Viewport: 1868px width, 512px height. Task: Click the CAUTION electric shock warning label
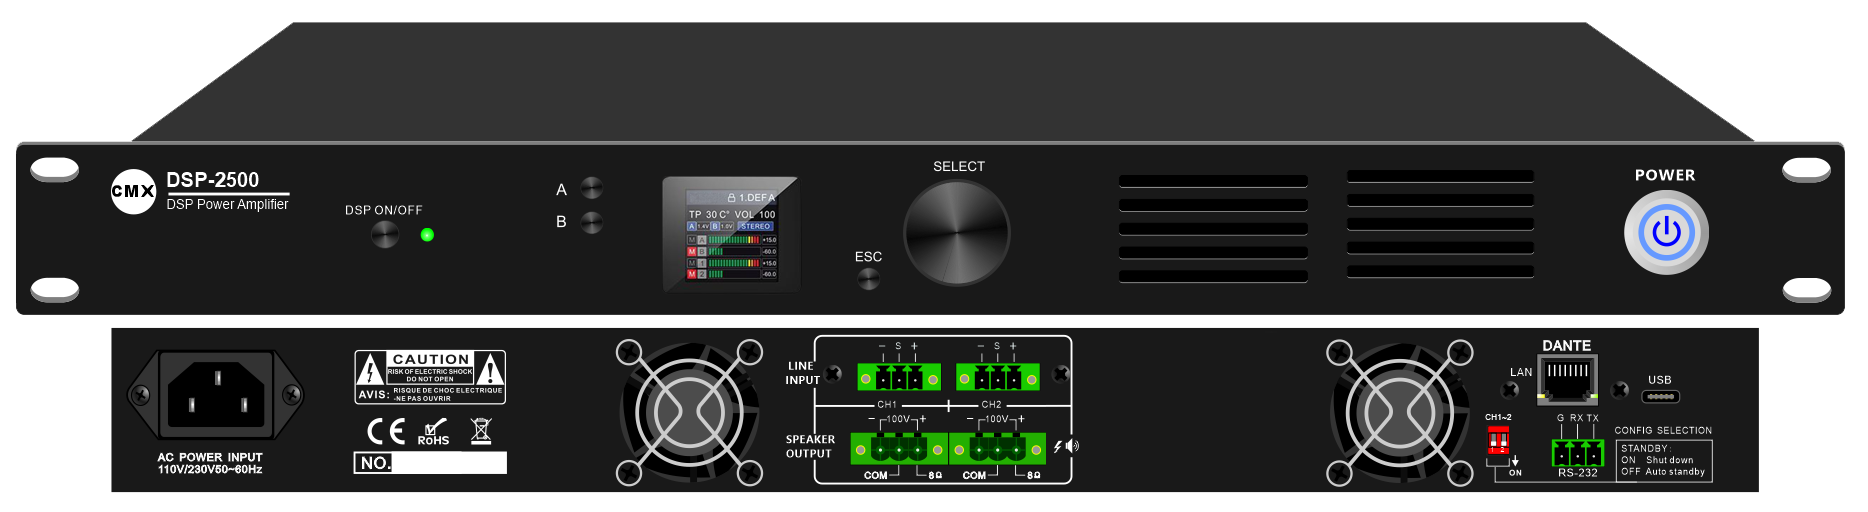[430, 377]
